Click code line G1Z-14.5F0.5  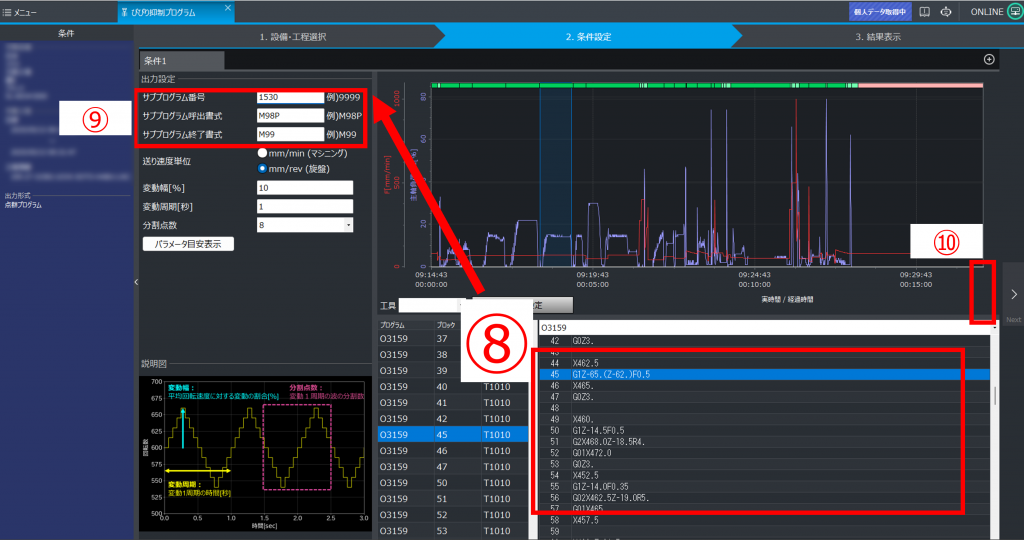coord(764,431)
